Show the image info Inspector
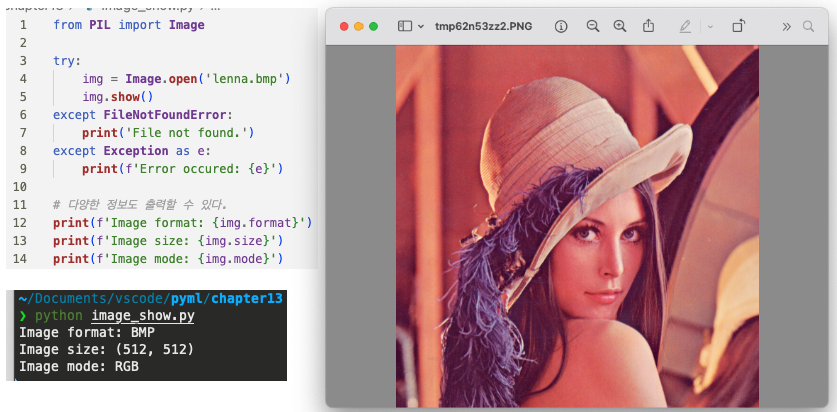Image resolution: width=837 pixels, height=412 pixels. (x=561, y=26)
